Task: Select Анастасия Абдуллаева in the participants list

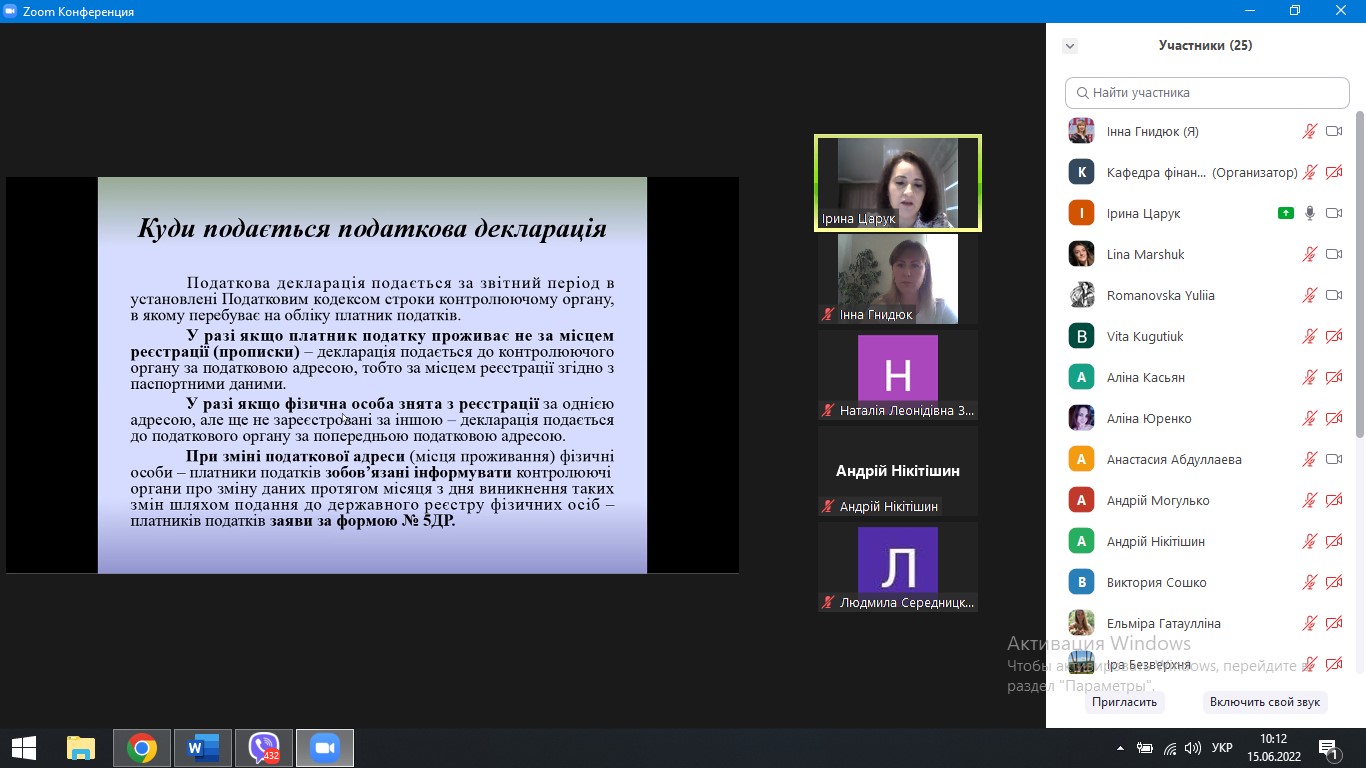Action: (1173, 459)
